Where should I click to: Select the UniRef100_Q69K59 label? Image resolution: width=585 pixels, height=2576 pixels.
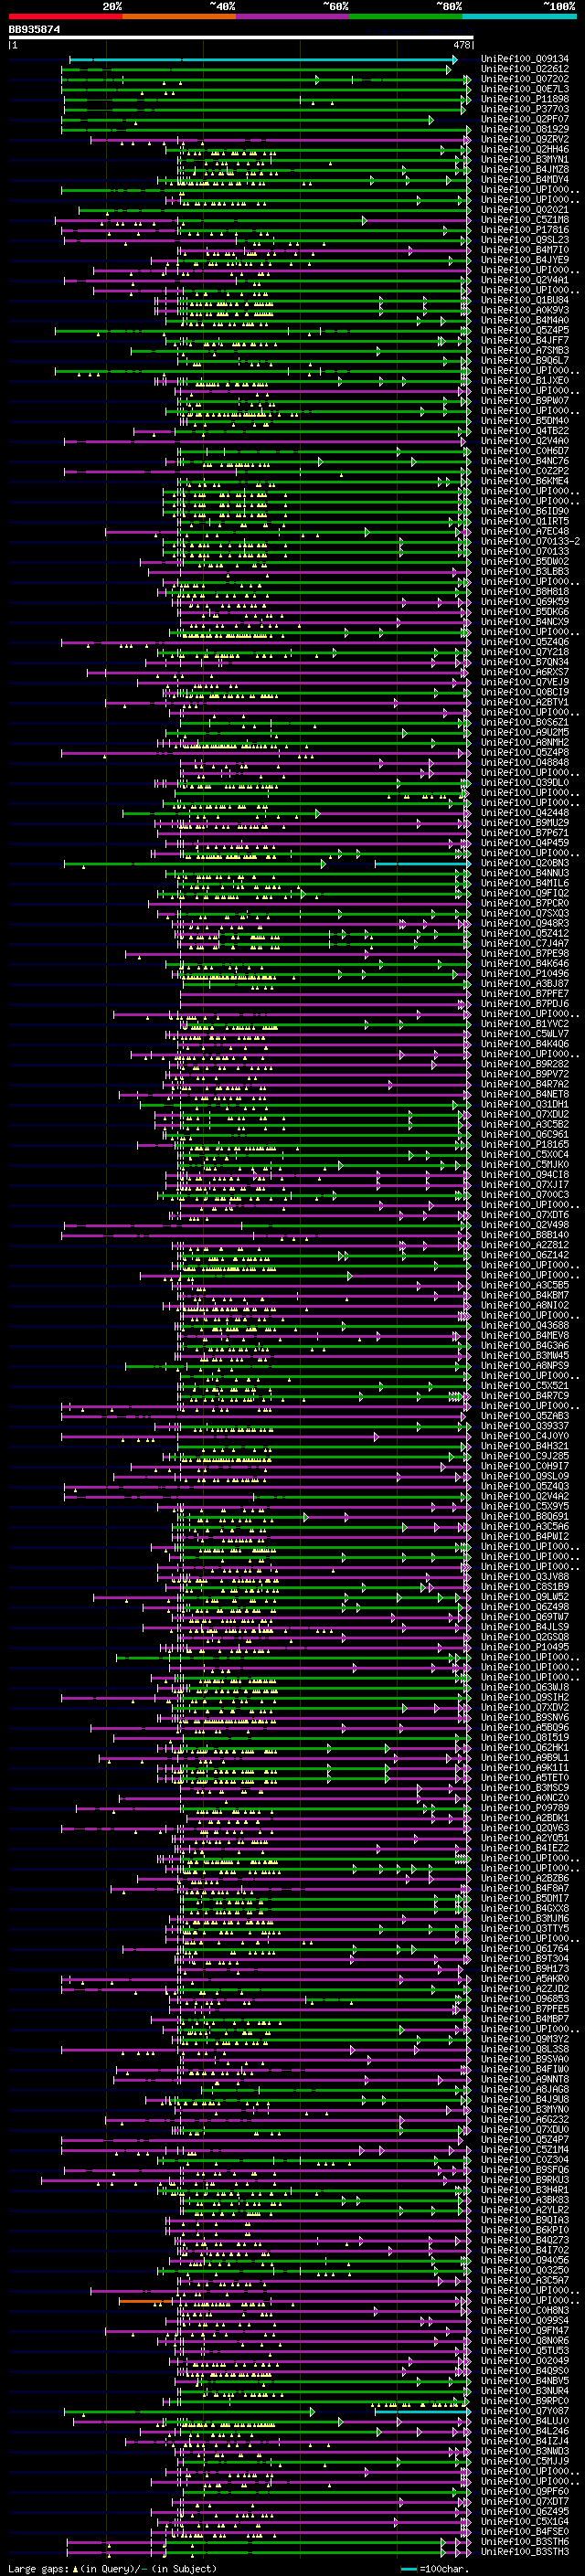pos(524,601)
